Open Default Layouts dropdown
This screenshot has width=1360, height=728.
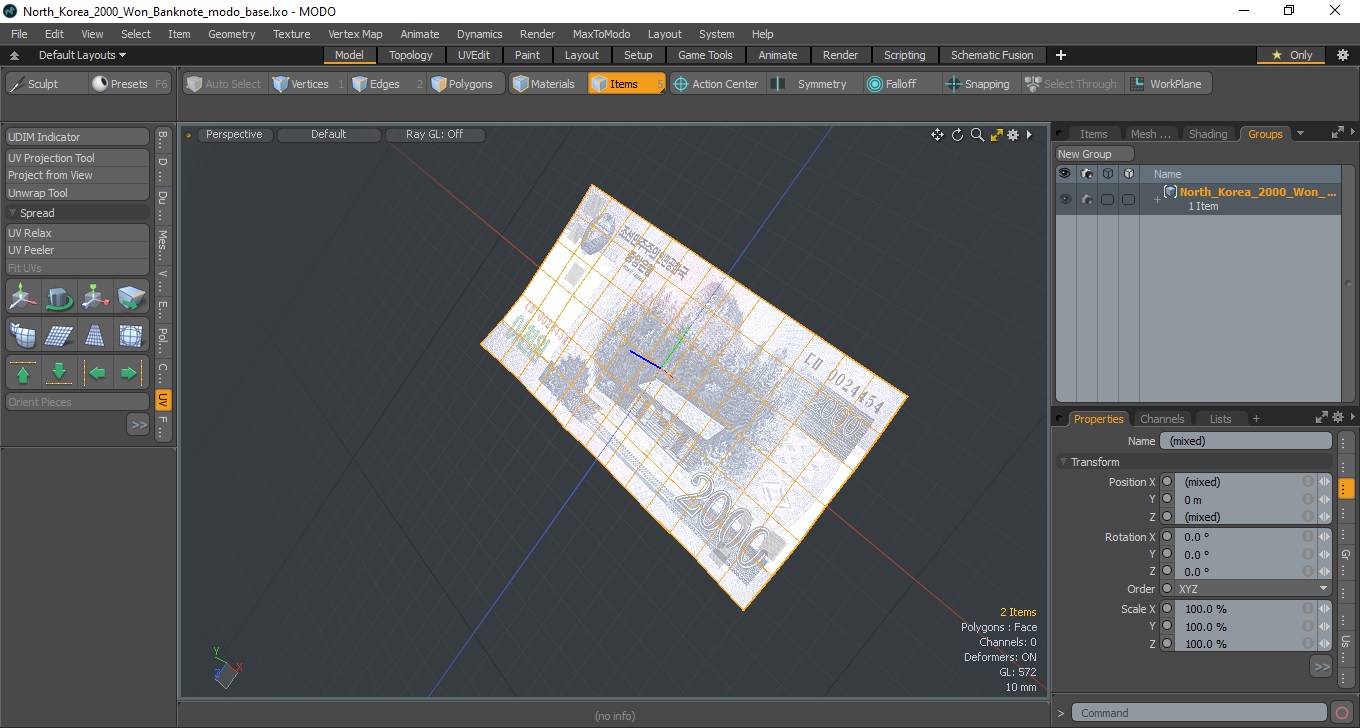click(82, 55)
